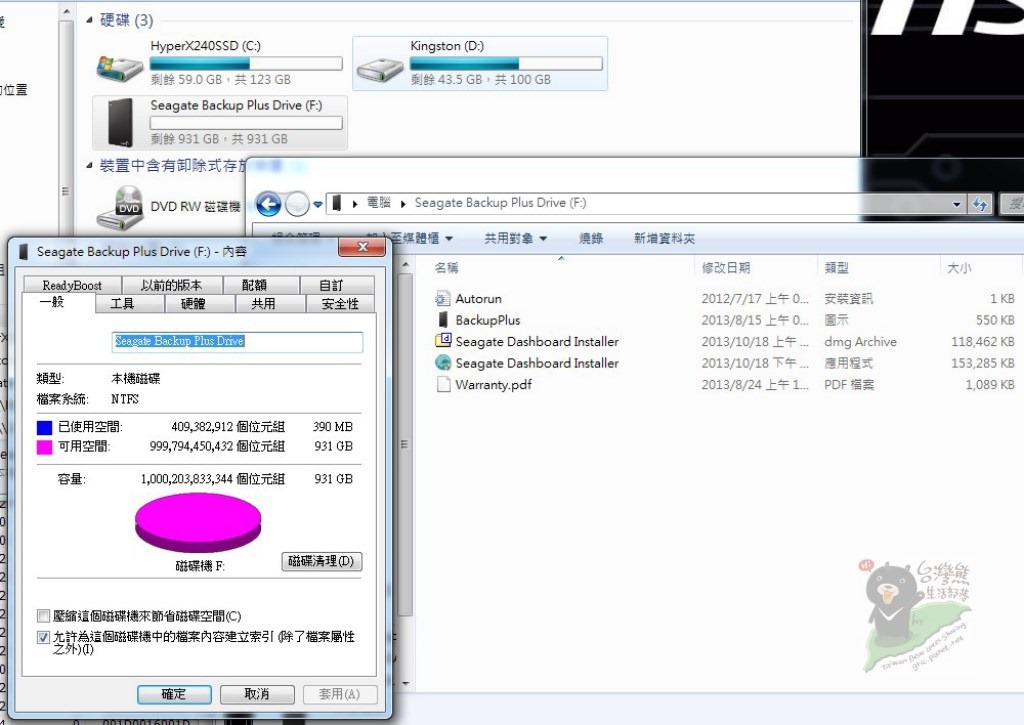Click the drive name text field

click(x=237, y=342)
